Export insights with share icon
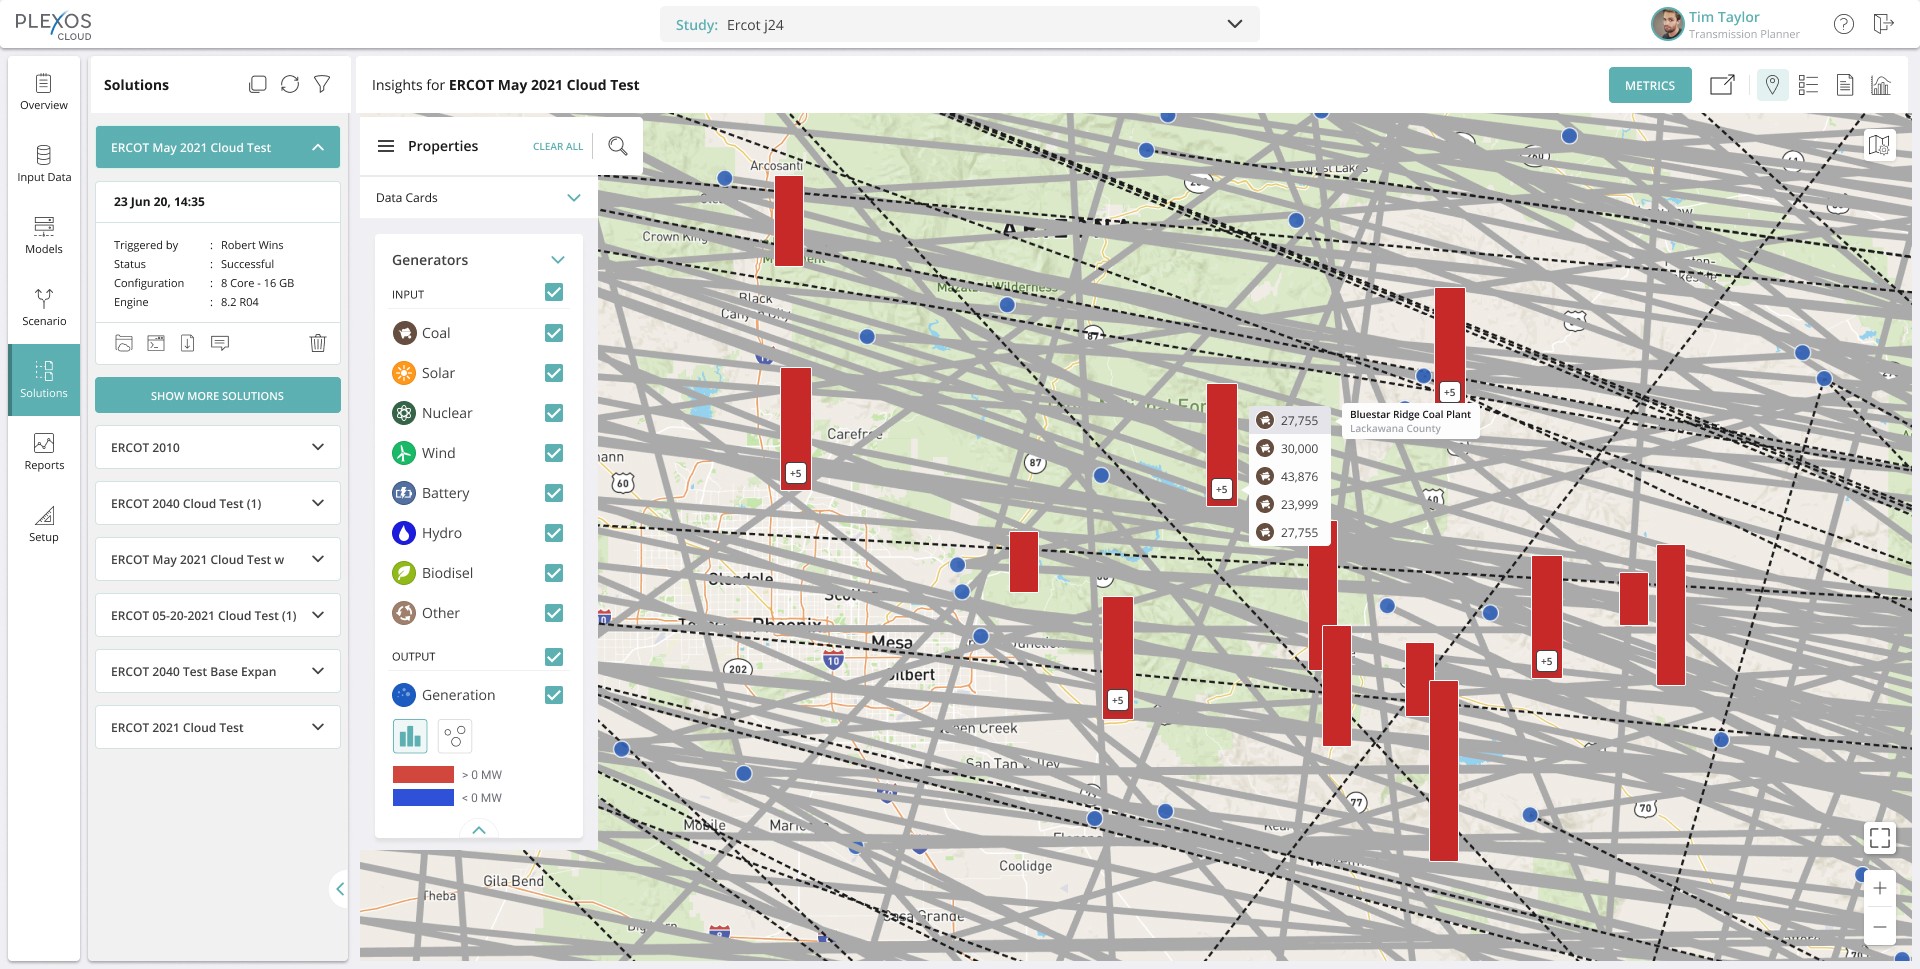 tap(1722, 85)
